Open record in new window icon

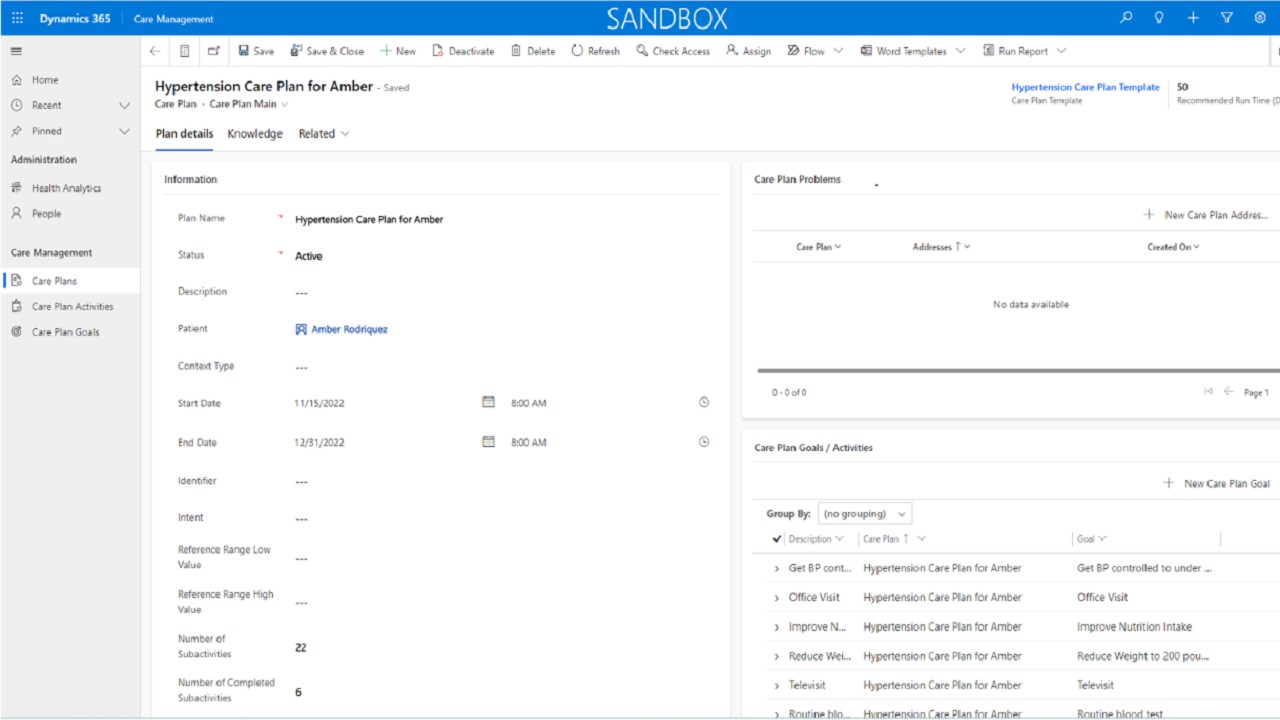[x=214, y=51]
